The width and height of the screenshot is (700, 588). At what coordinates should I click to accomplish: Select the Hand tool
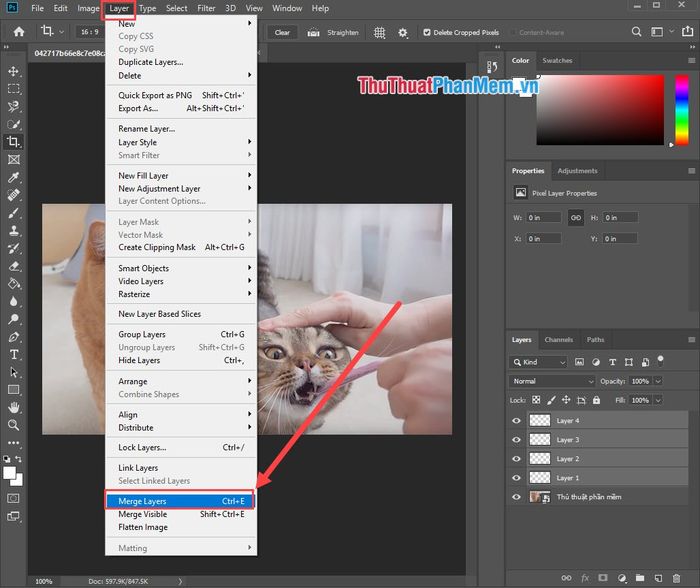(x=13, y=407)
